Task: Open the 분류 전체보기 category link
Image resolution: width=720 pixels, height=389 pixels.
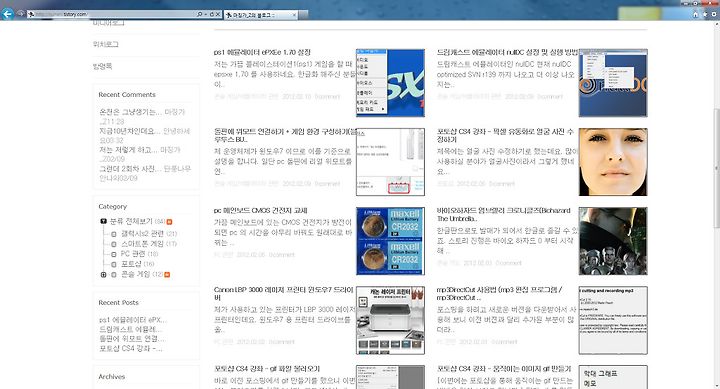Action: (131, 221)
